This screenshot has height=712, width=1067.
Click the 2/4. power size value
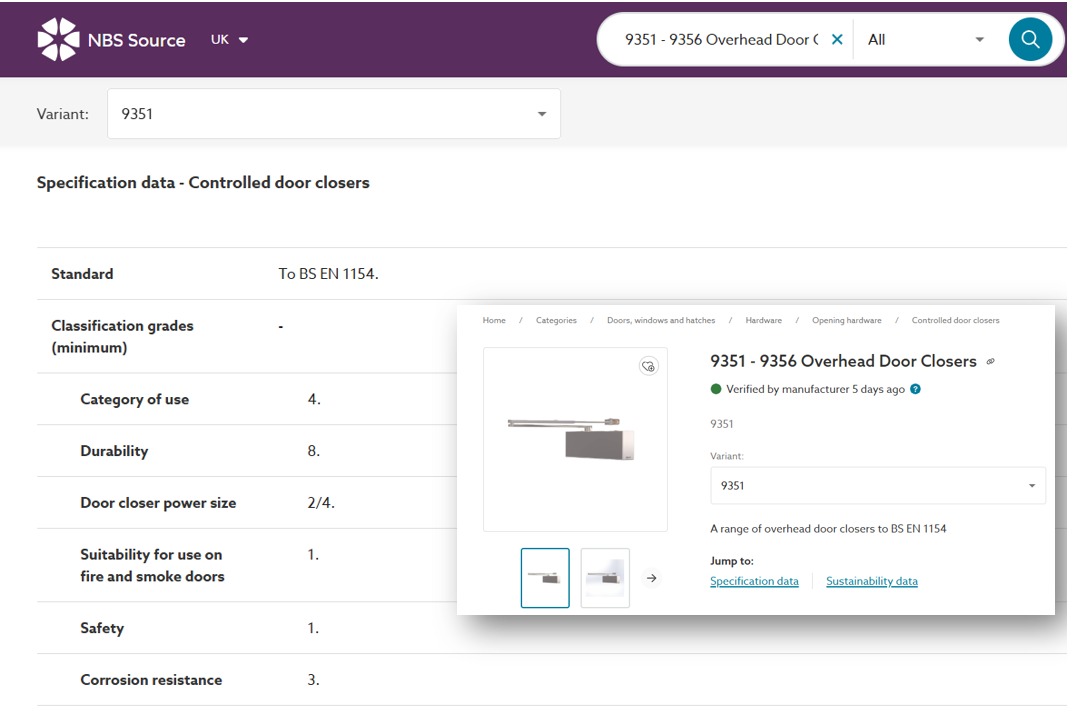(321, 503)
